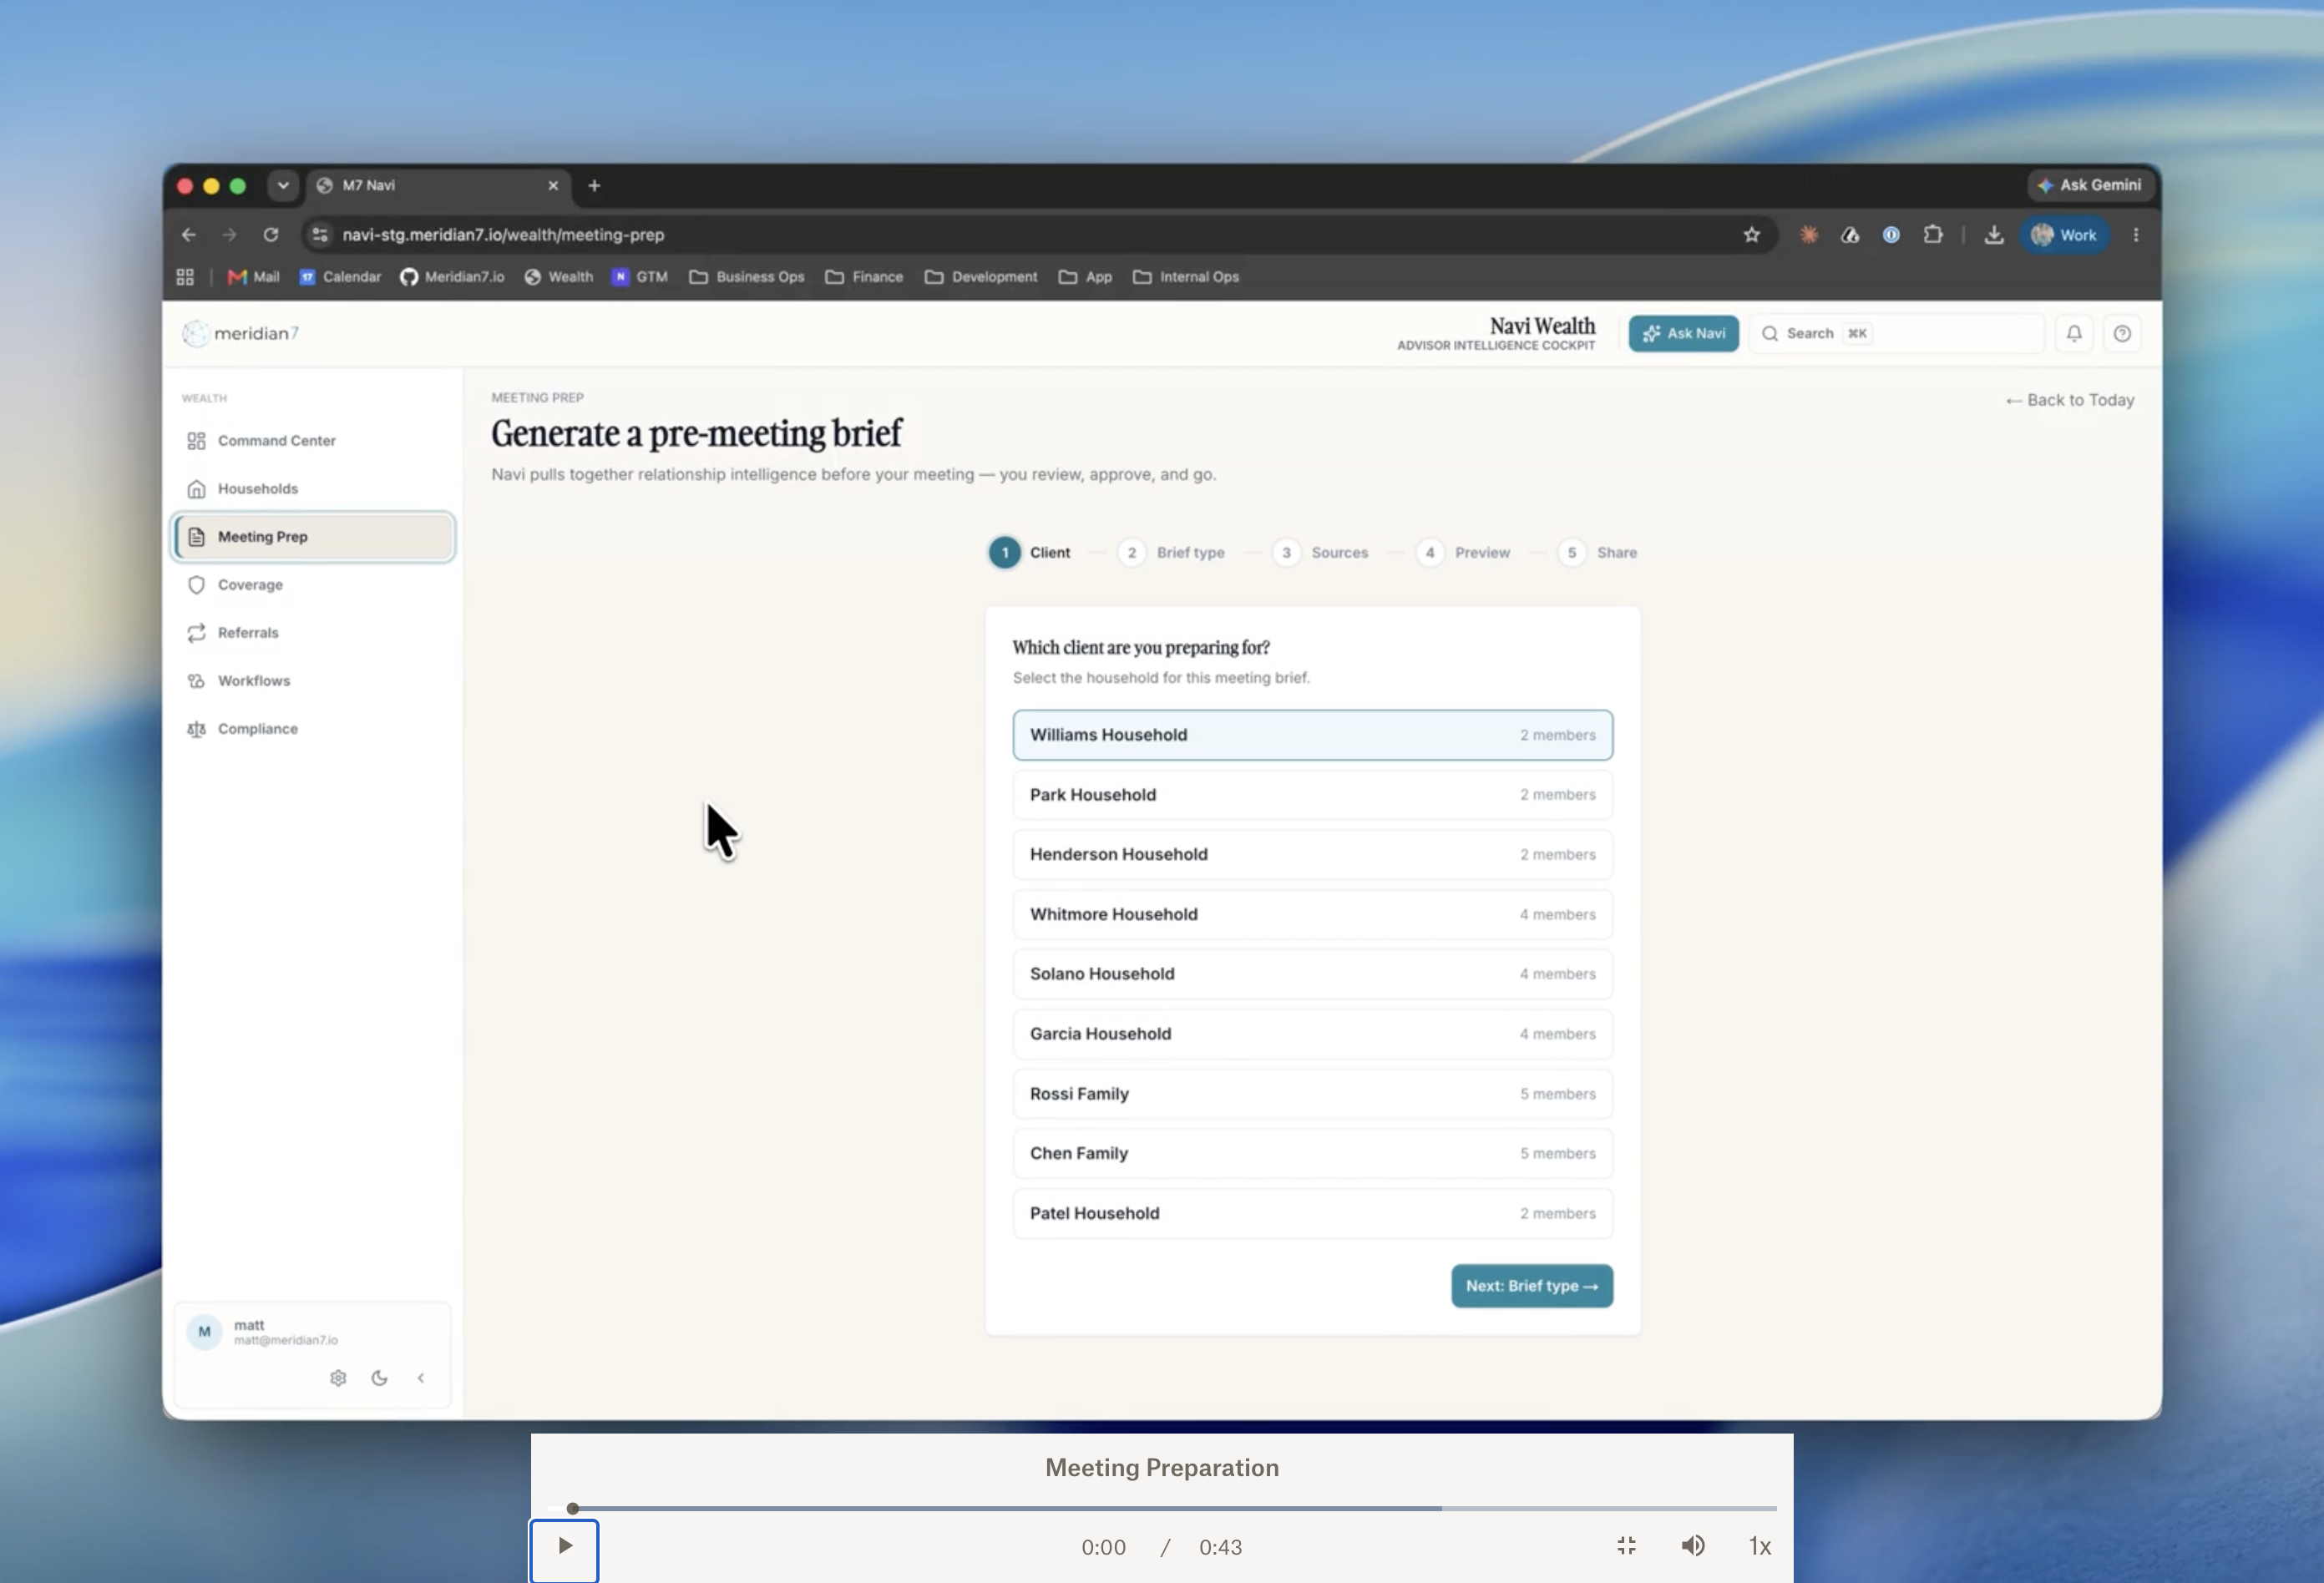This screenshot has height=1583, width=2324.
Task: Click the browser address bar URL
Action: coord(503,235)
